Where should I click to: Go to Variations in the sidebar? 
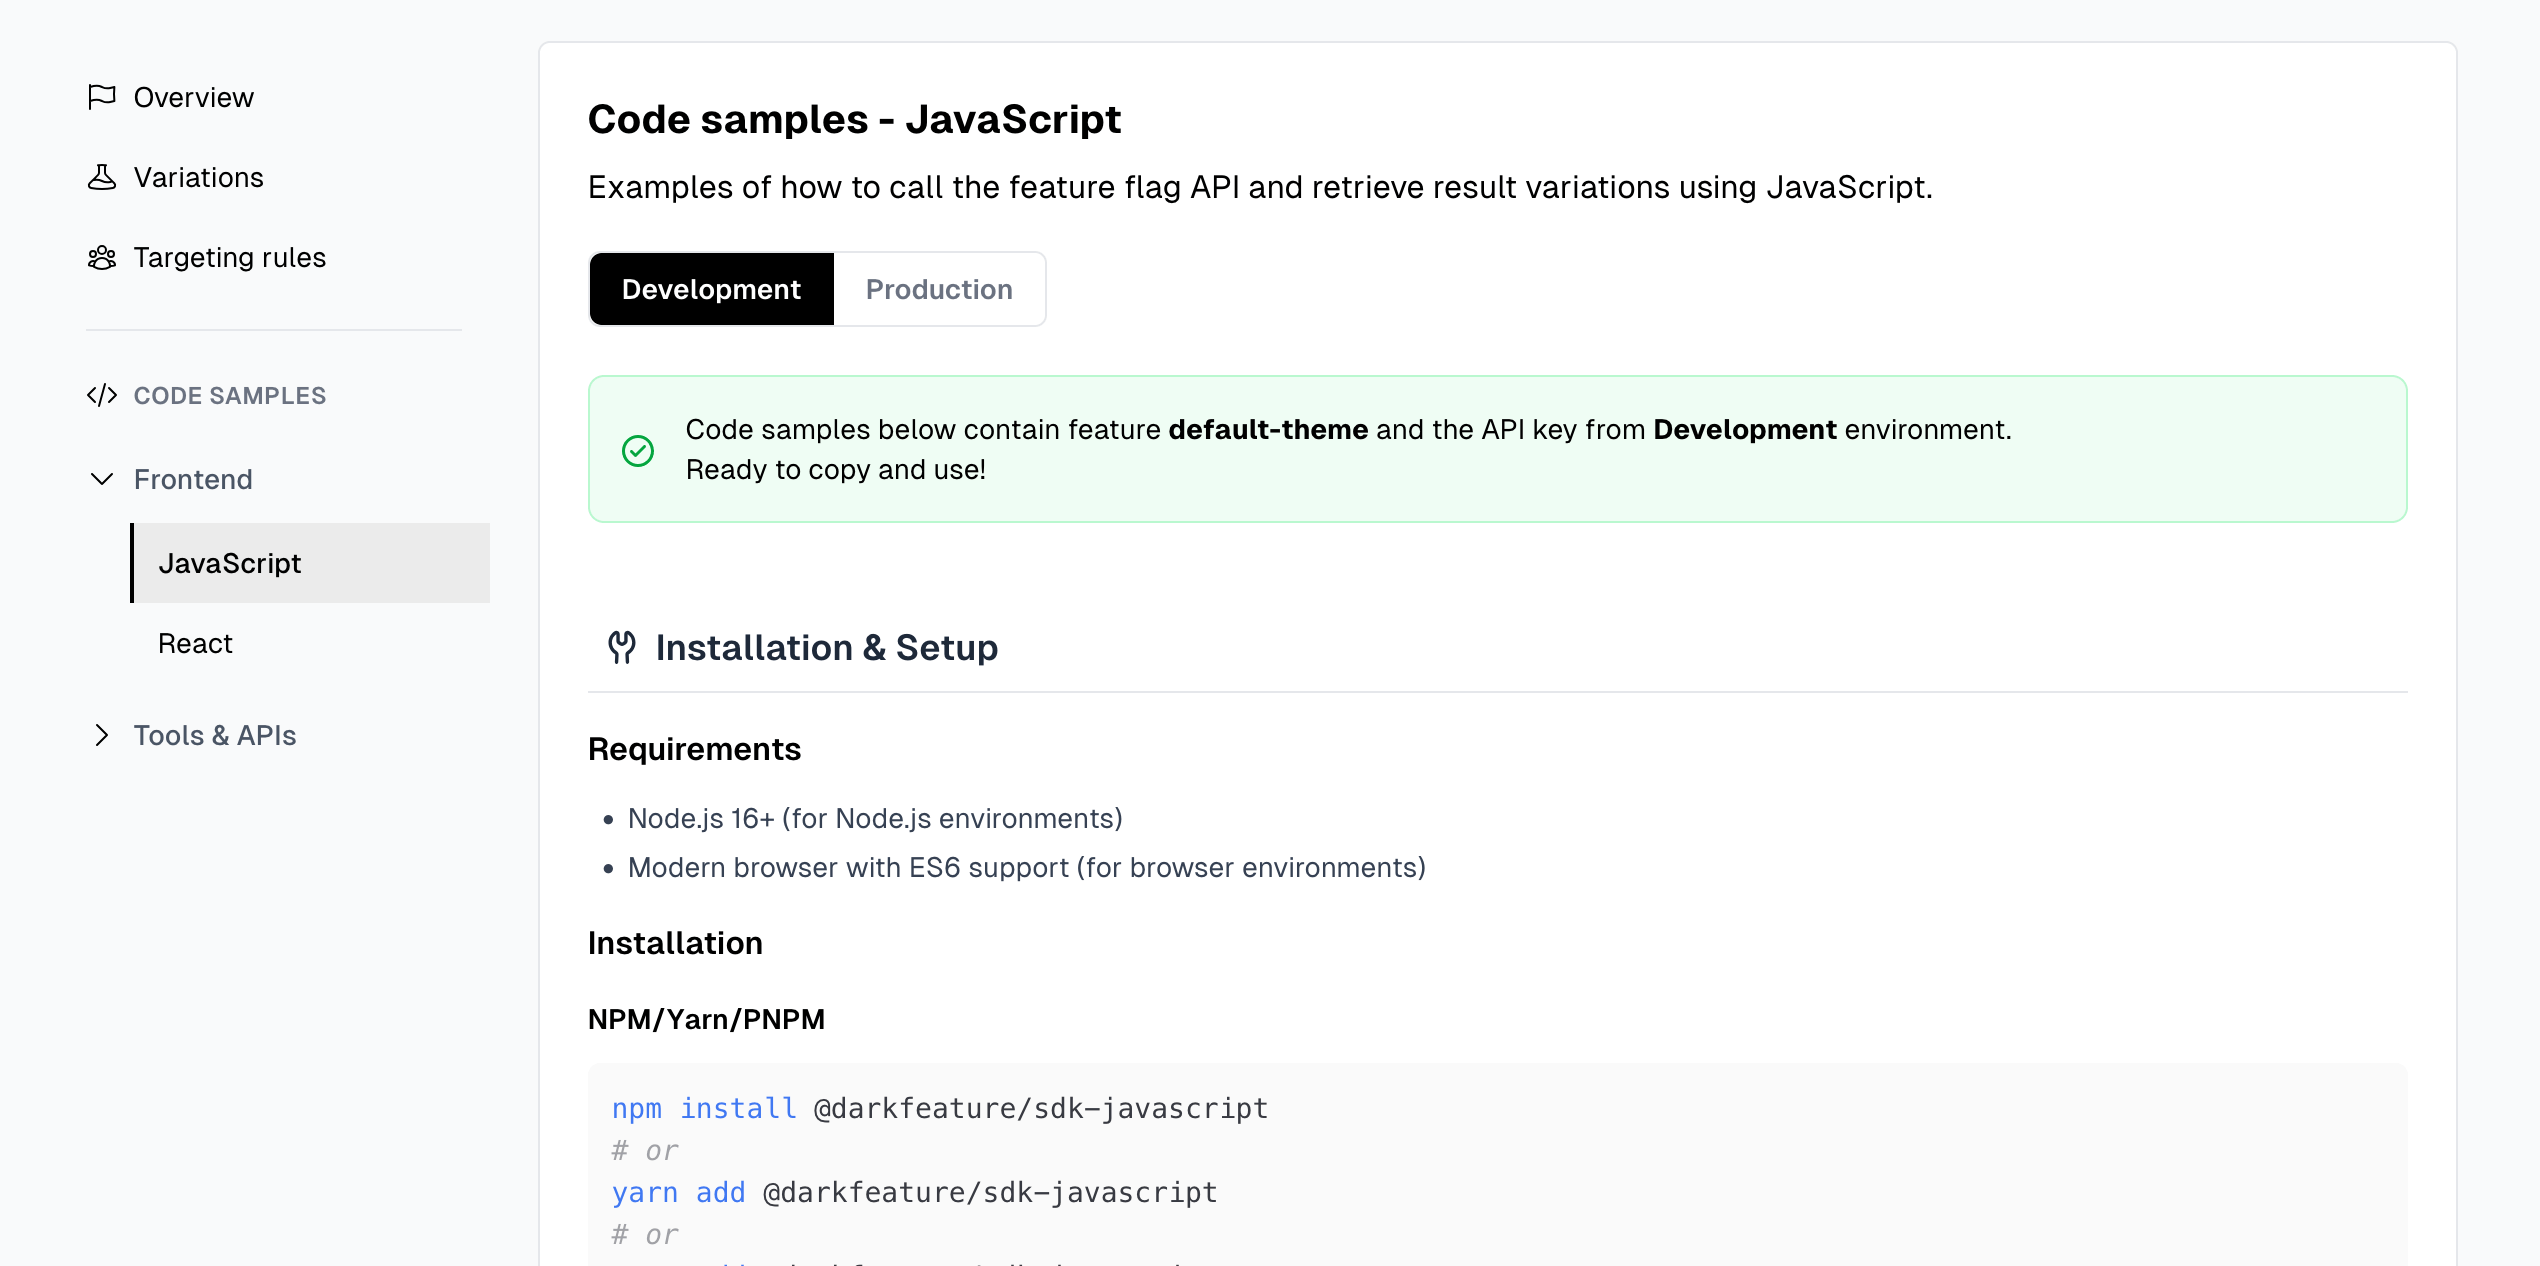click(x=199, y=177)
